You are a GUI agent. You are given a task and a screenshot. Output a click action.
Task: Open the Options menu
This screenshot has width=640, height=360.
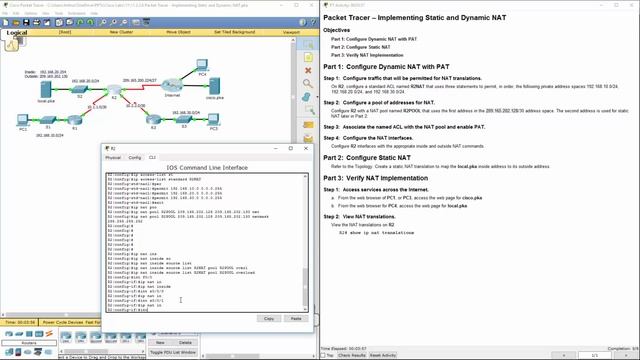[30, 13]
